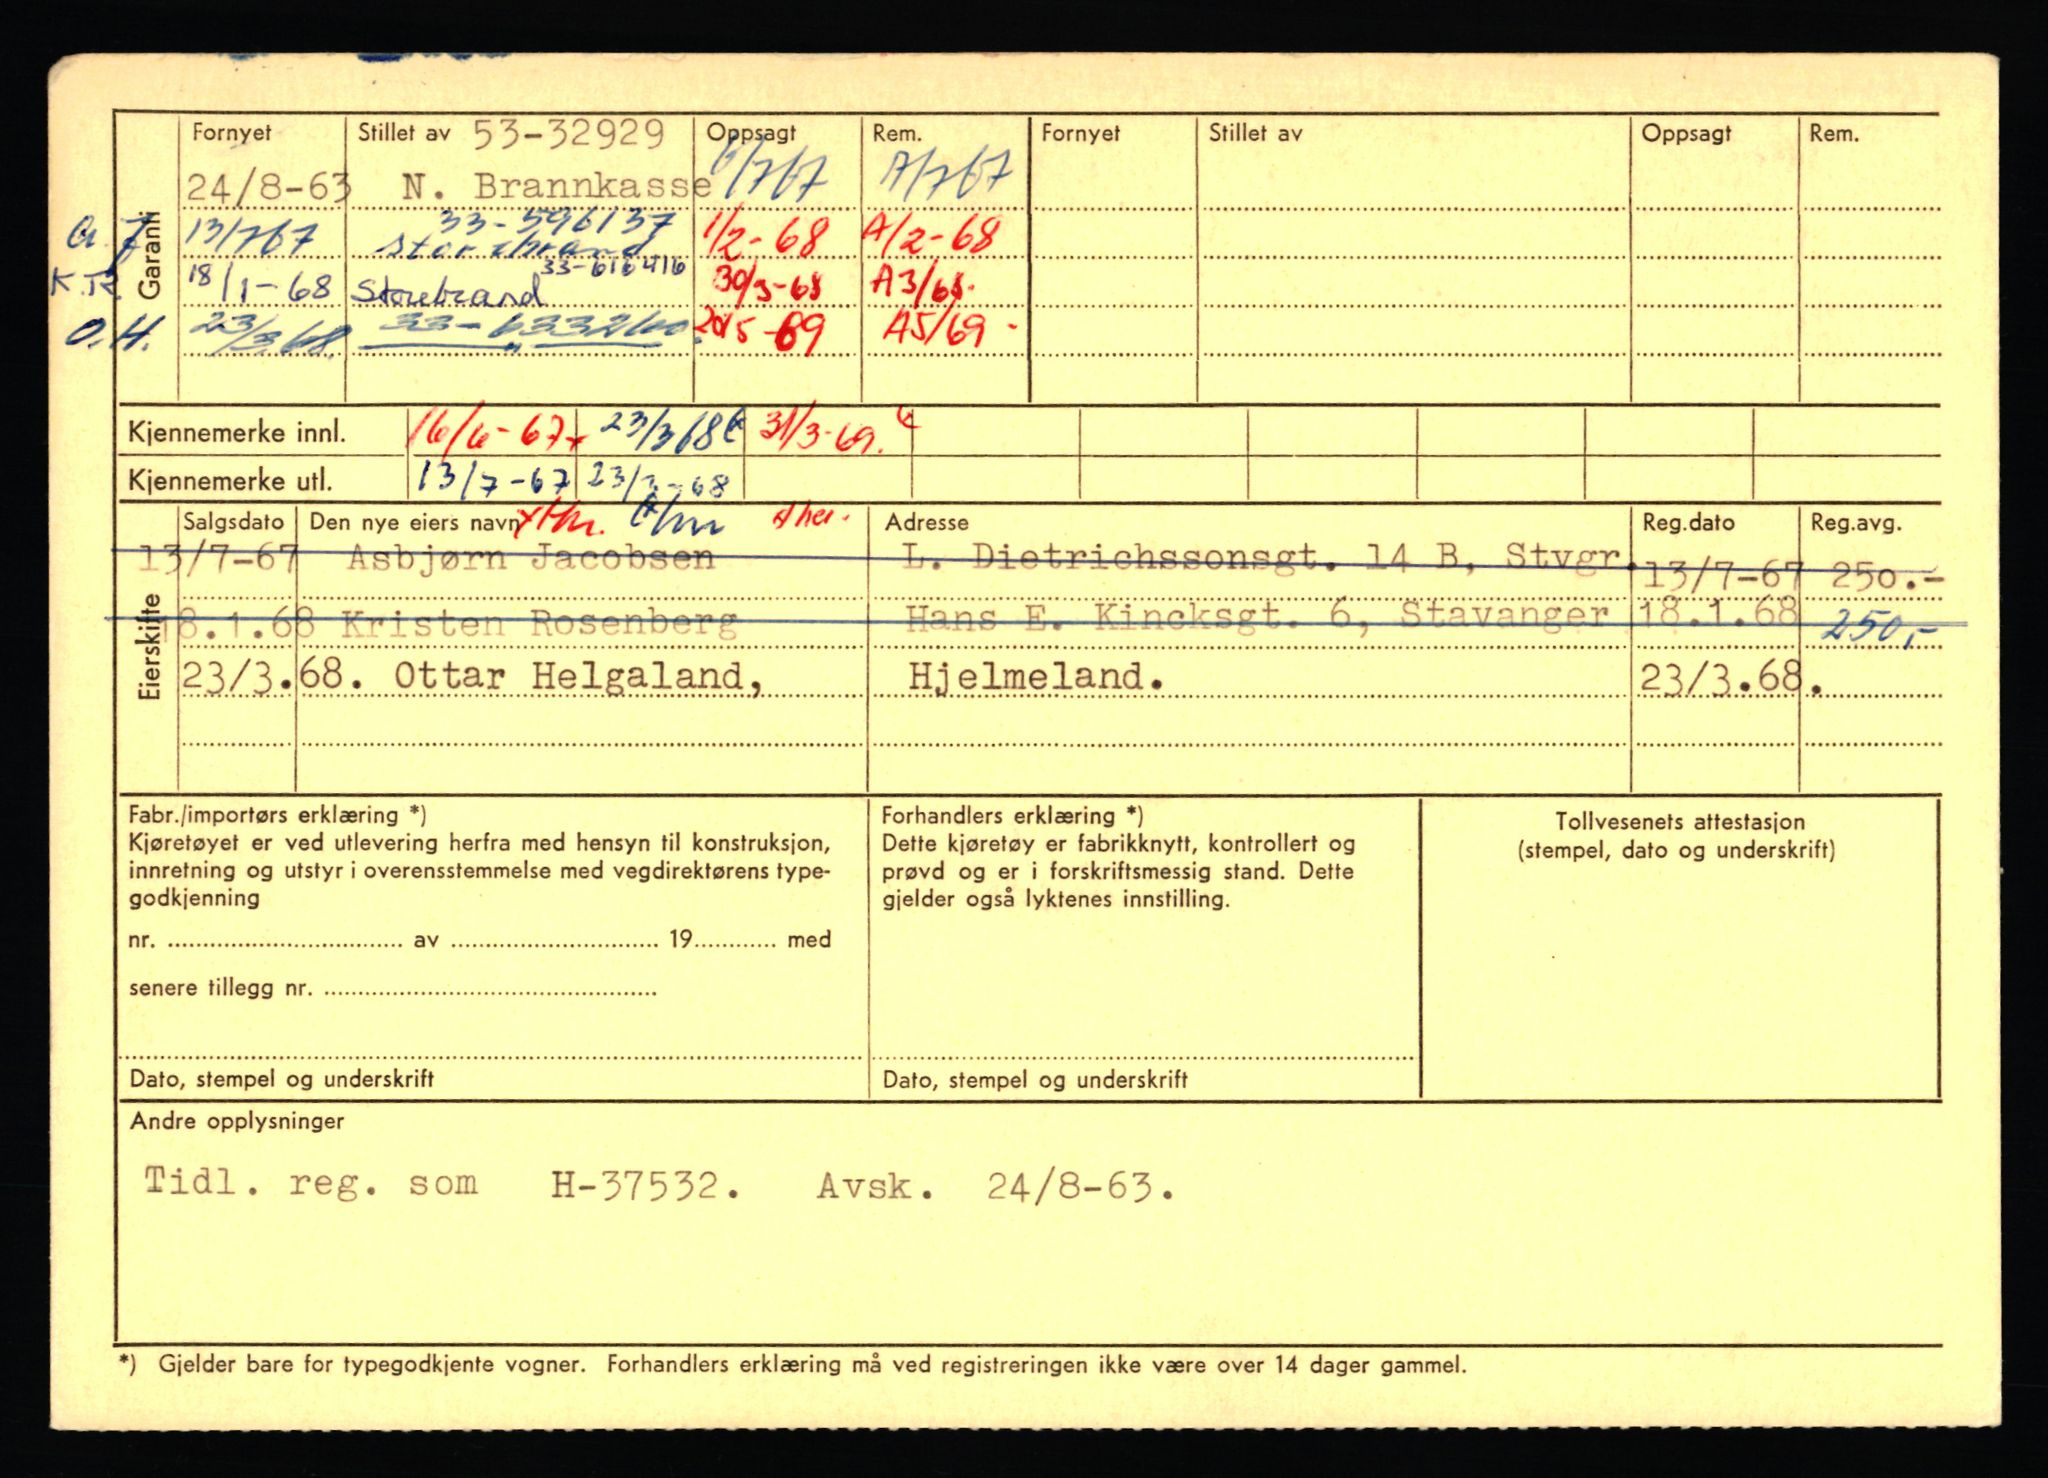Click the text Avsk. 24/8-63

pos(996,1187)
